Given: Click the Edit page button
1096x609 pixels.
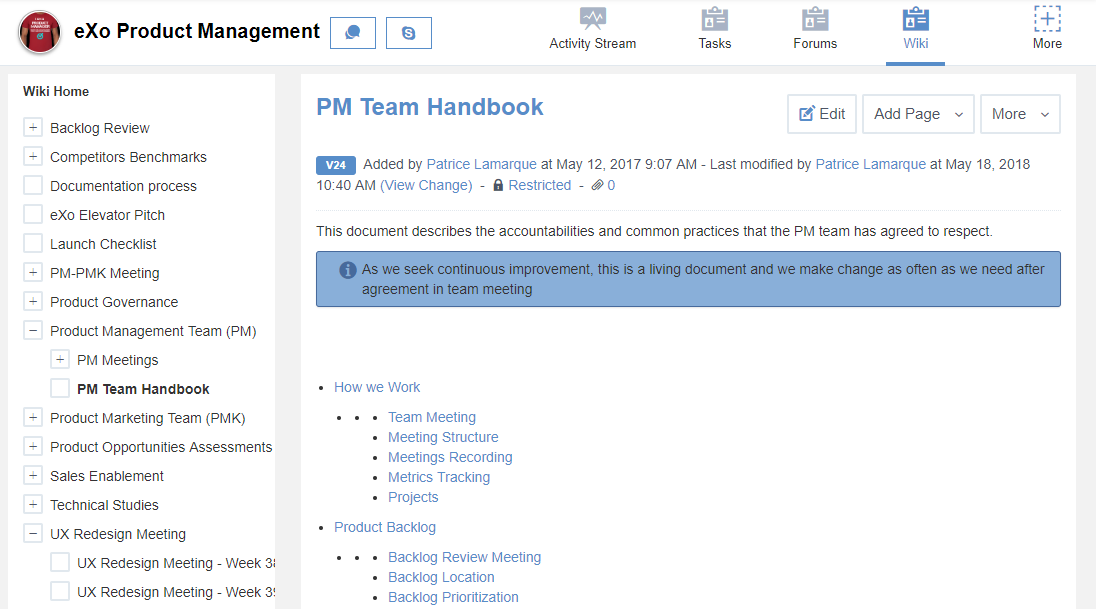Looking at the screenshot, I should [822, 114].
